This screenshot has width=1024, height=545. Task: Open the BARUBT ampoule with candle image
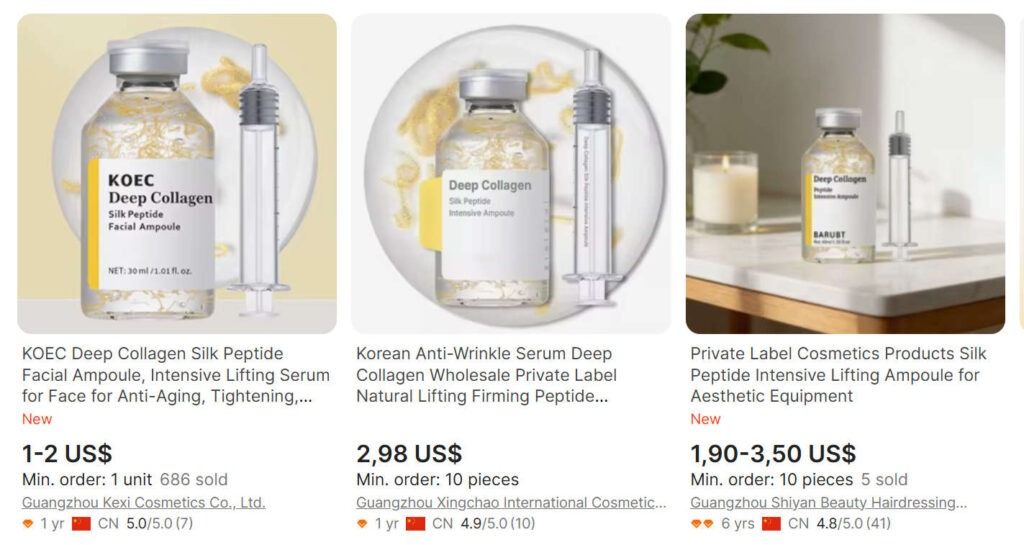[x=845, y=174]
